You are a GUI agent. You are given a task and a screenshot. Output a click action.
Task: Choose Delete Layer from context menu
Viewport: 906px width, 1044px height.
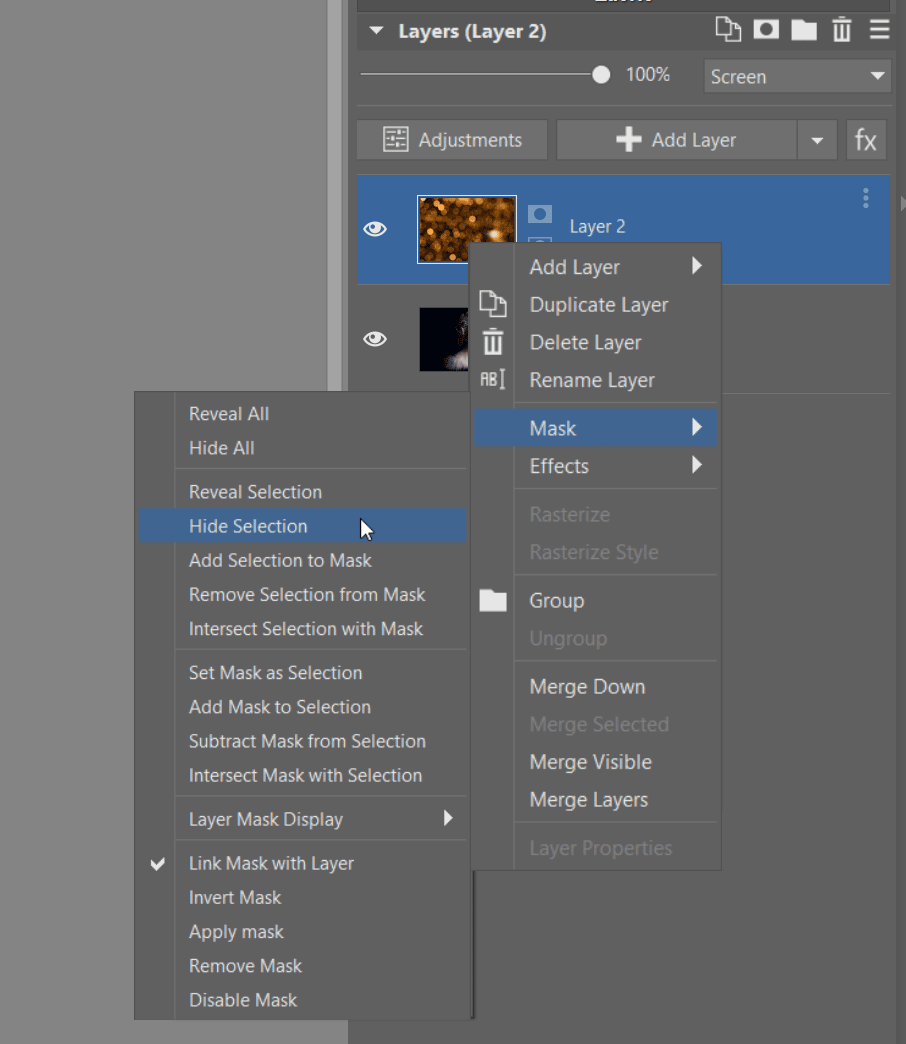click(585, 343)
